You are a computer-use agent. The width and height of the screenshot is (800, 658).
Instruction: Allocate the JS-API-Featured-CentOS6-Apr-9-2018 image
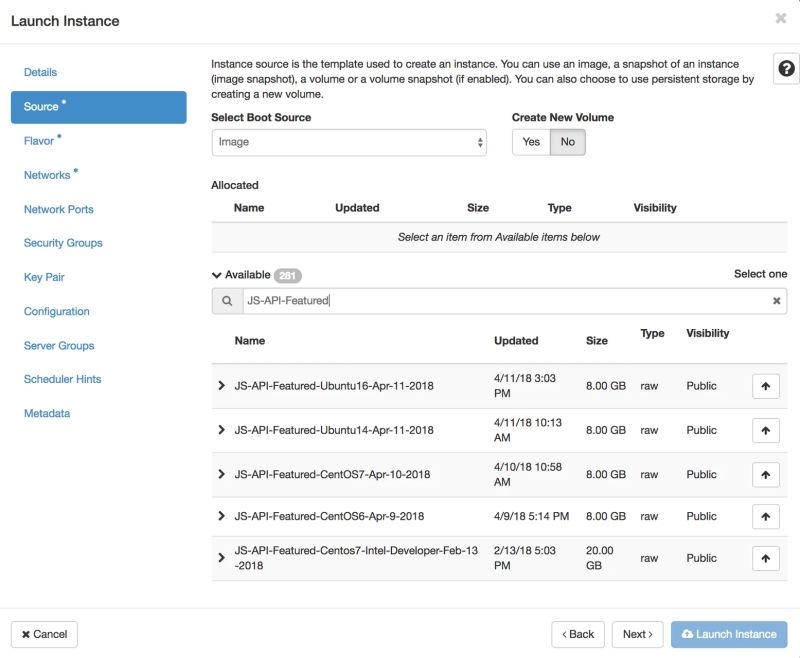pos(765,516)
